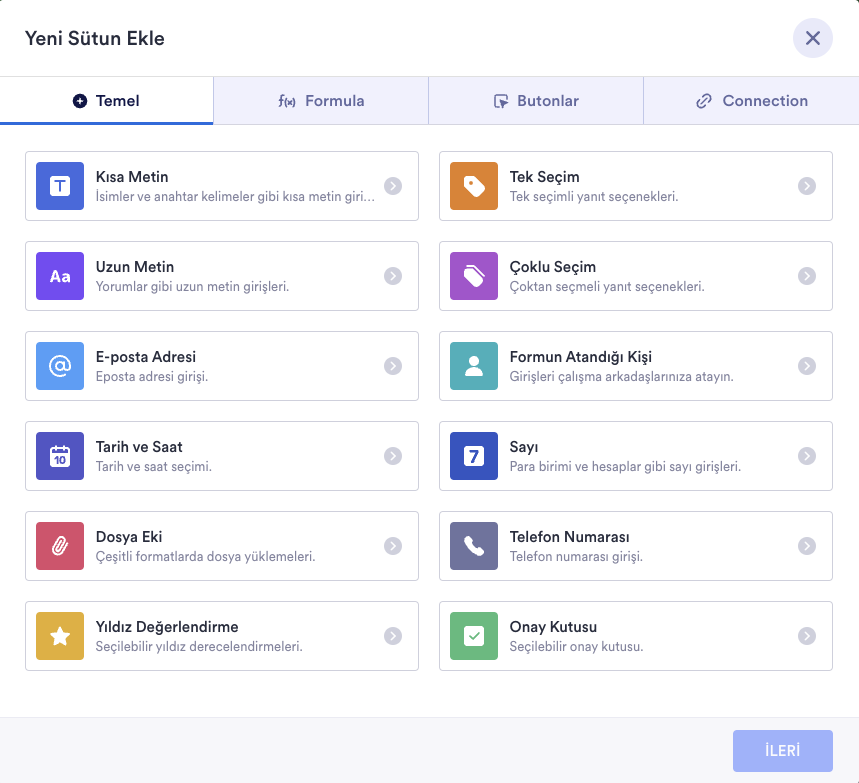Click the arrow next to Kısa Metin
859x783 pixels.
[x=393, y=186]
